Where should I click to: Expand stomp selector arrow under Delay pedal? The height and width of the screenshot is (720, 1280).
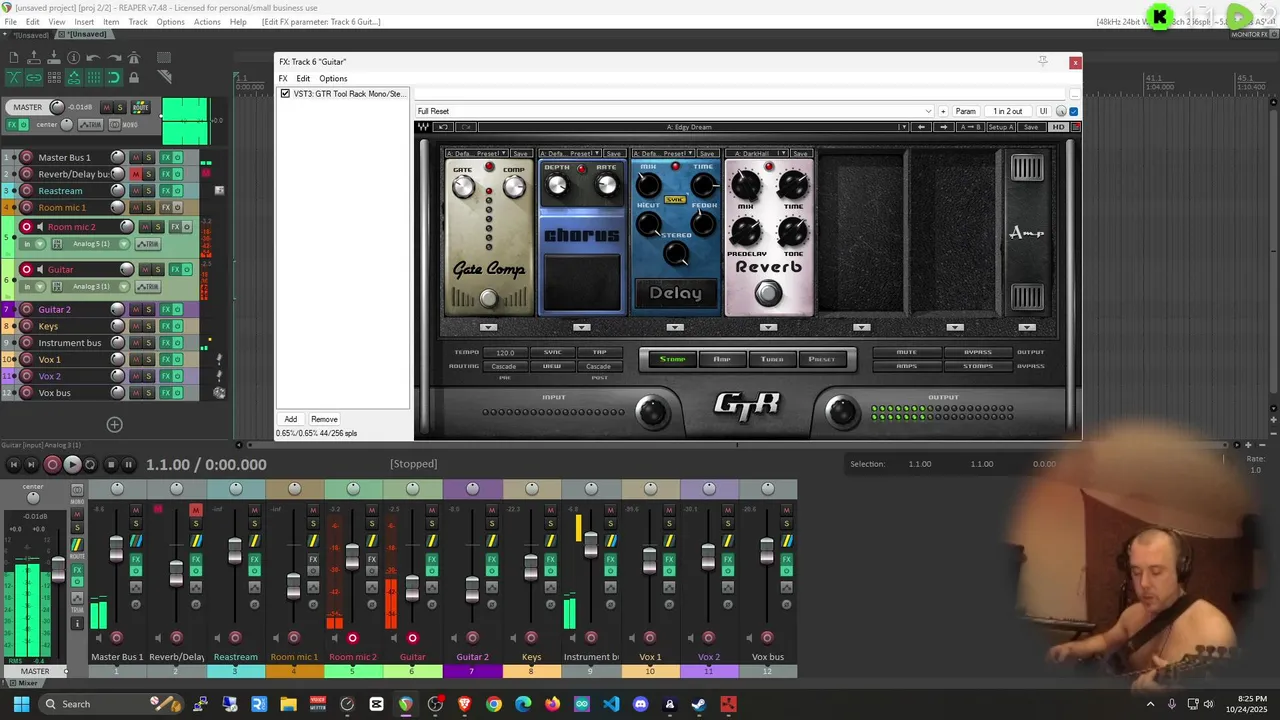(x=675, y=327)
